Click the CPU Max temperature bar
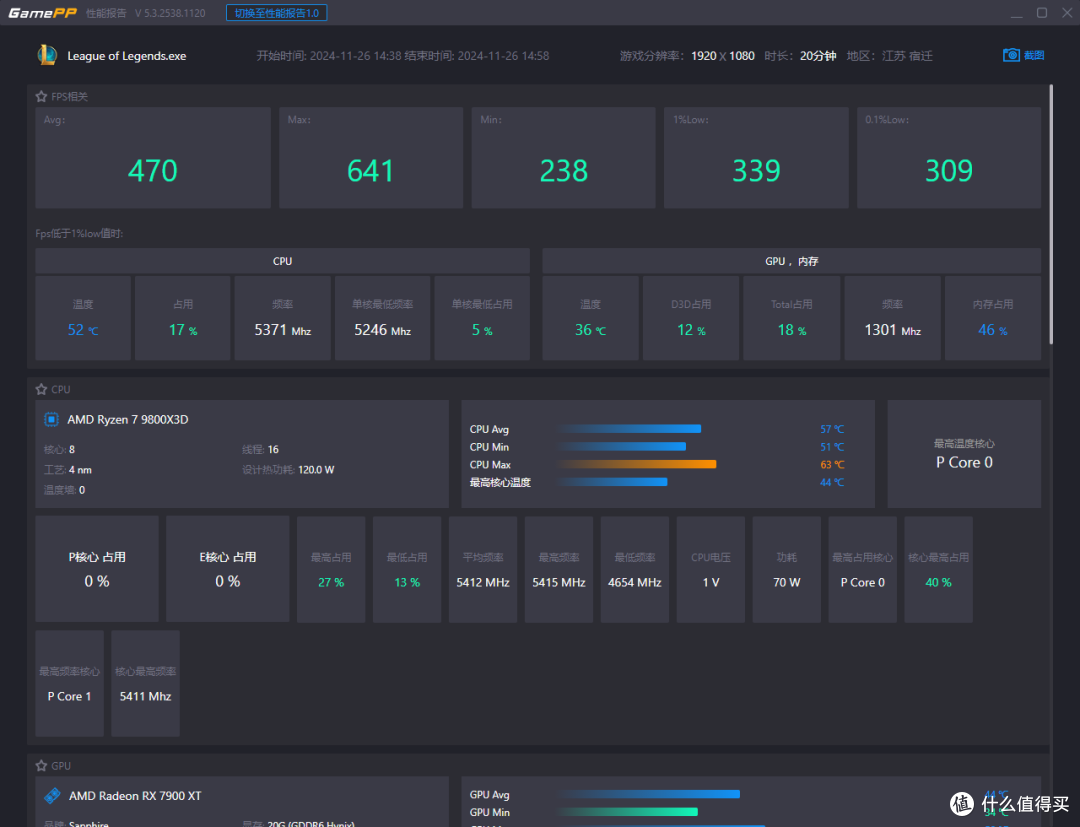Viewport: 1080px width, 827px height. point(637,465)
